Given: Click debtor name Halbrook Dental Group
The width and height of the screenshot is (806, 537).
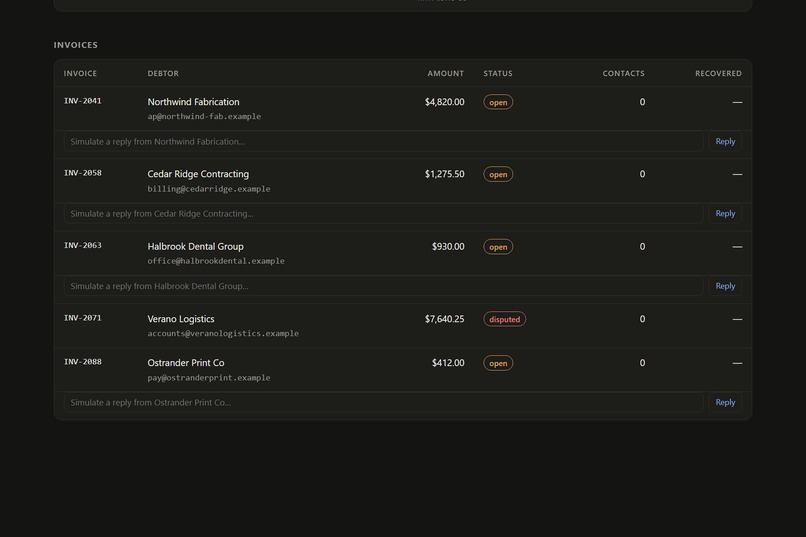Looking at the screenshot, I should [195, 246].
